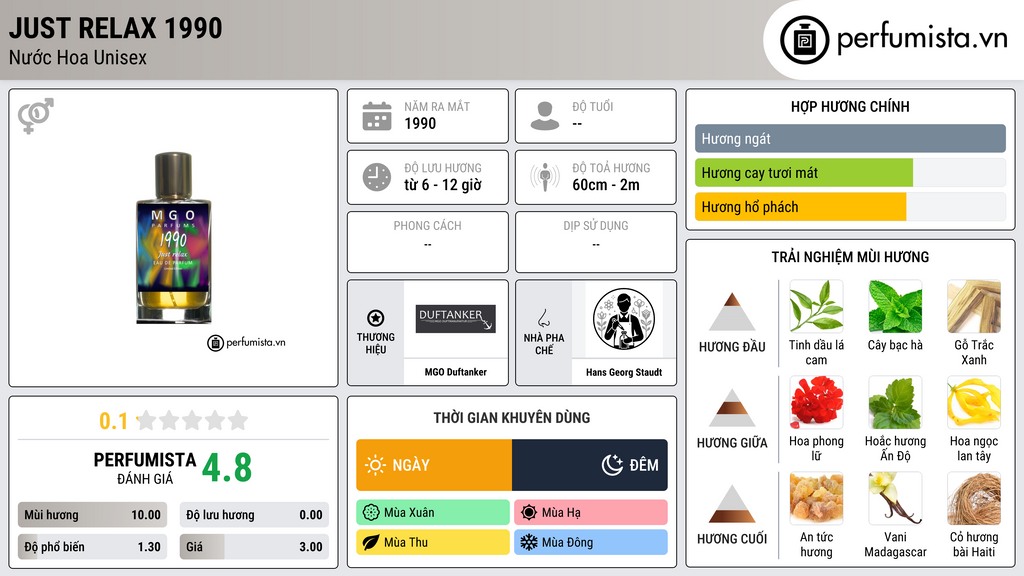Image resolution: width=1024 pixels, height=576 pixels.
Task: Click the Hương hổ phách accord bar
Action: 850,207
